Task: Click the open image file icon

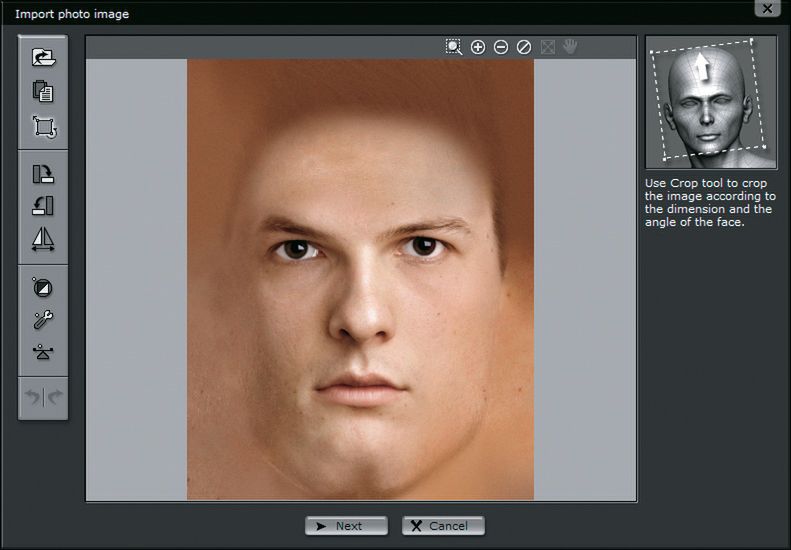Action: coord(43,58)
